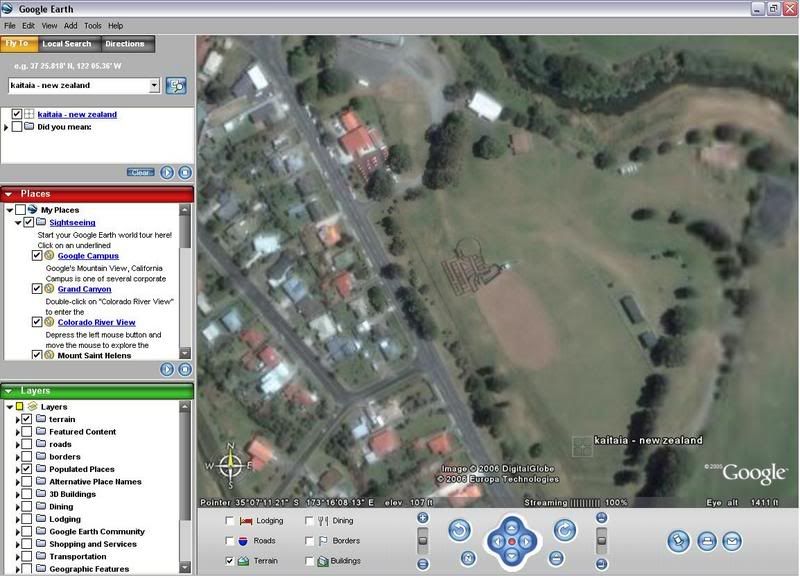Click the play tour button in search panel

(x=167, y=172)
